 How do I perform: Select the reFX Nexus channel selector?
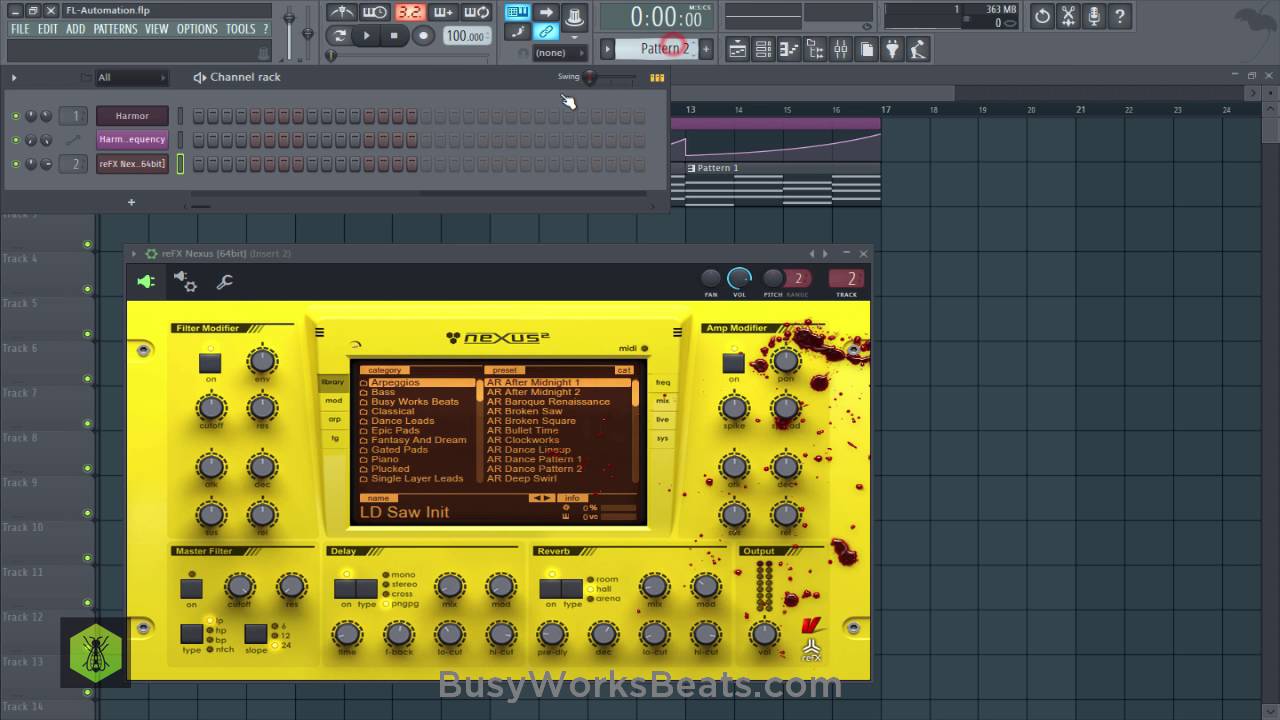(180, 164)
